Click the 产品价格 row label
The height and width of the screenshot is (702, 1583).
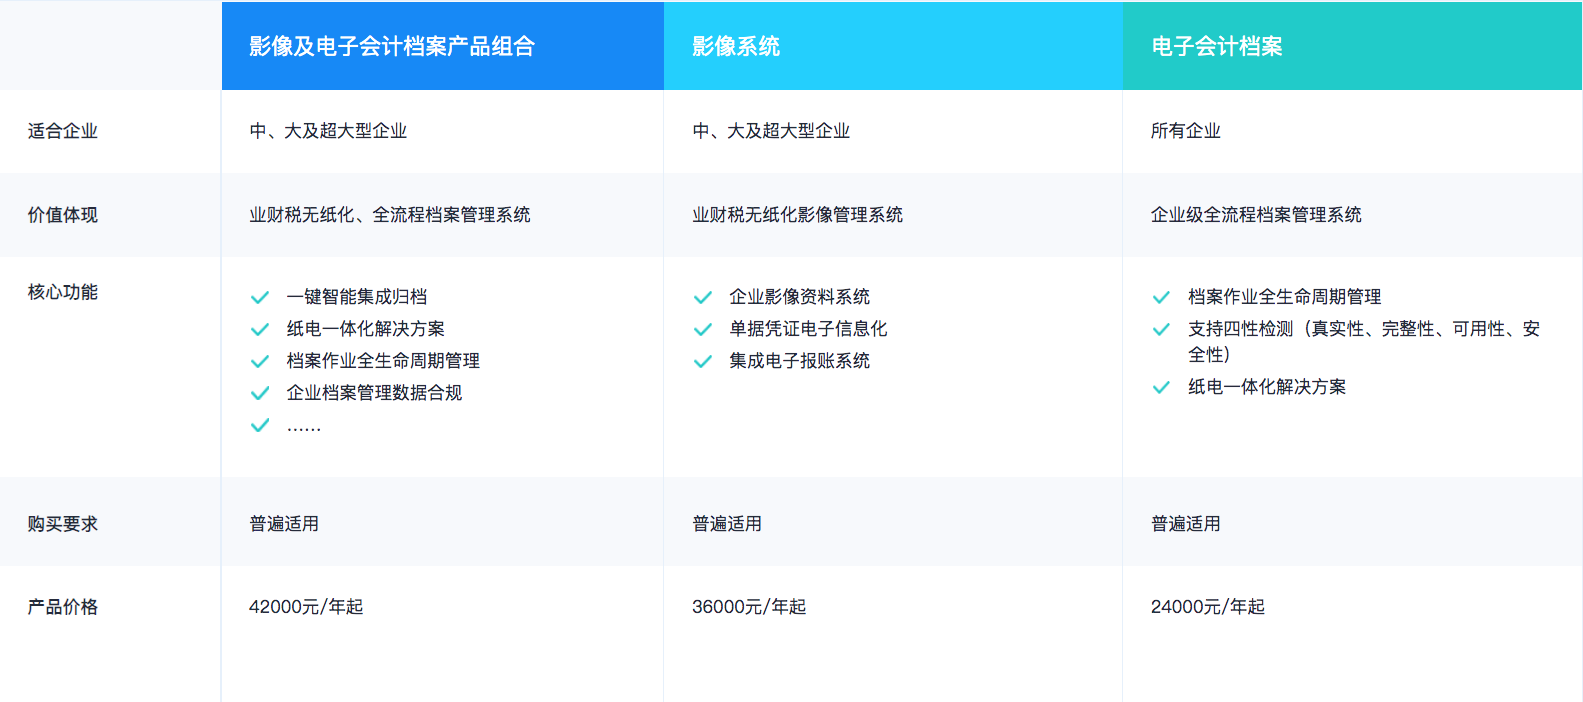click(x=63, y=607)
